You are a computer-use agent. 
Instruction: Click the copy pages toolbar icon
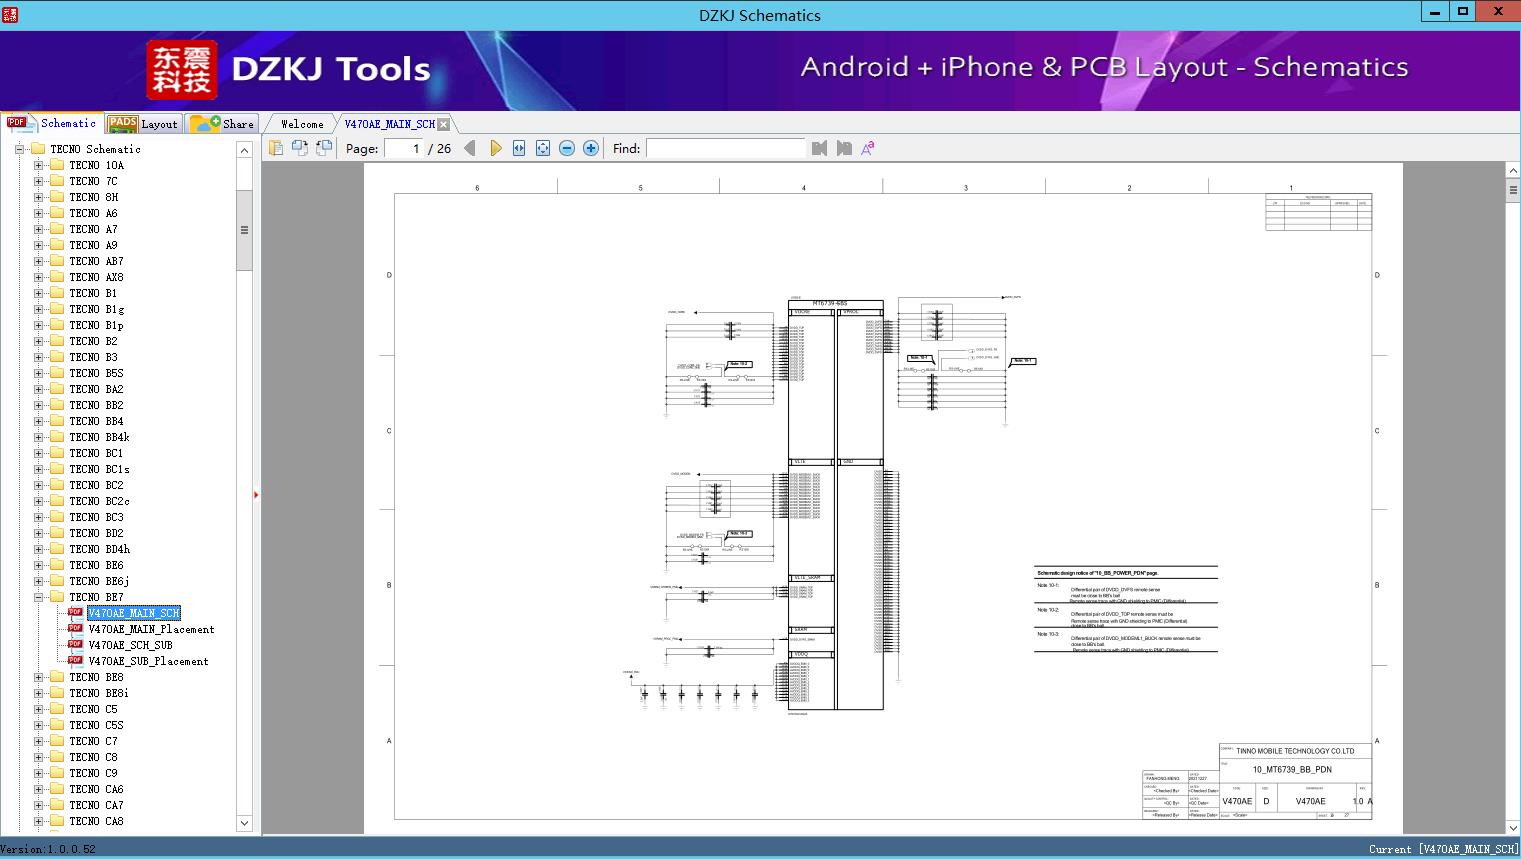click(275, 148)
